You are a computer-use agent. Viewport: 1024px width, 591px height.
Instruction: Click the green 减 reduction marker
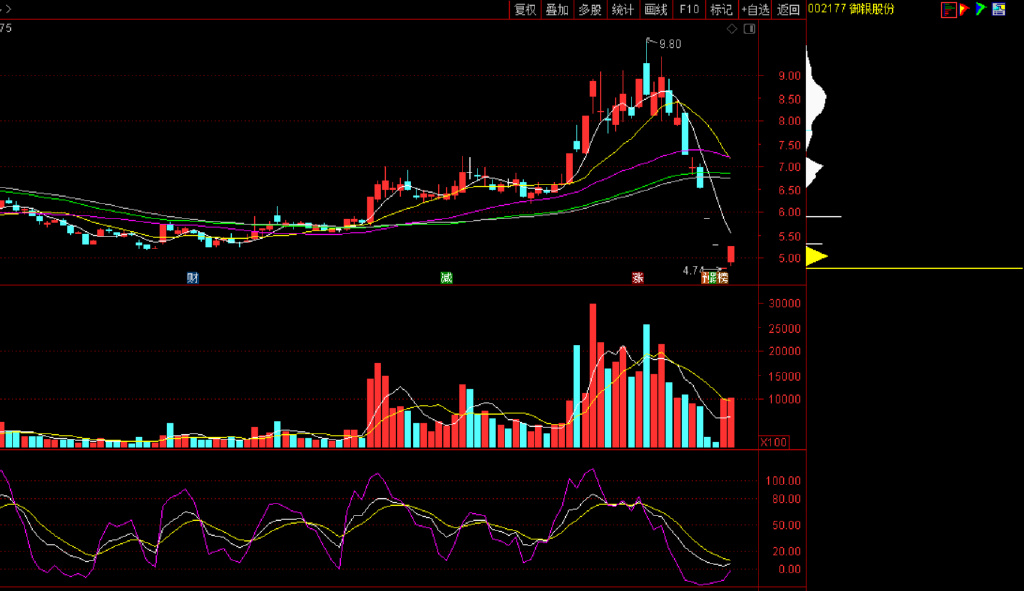click(x=446, y=278)
